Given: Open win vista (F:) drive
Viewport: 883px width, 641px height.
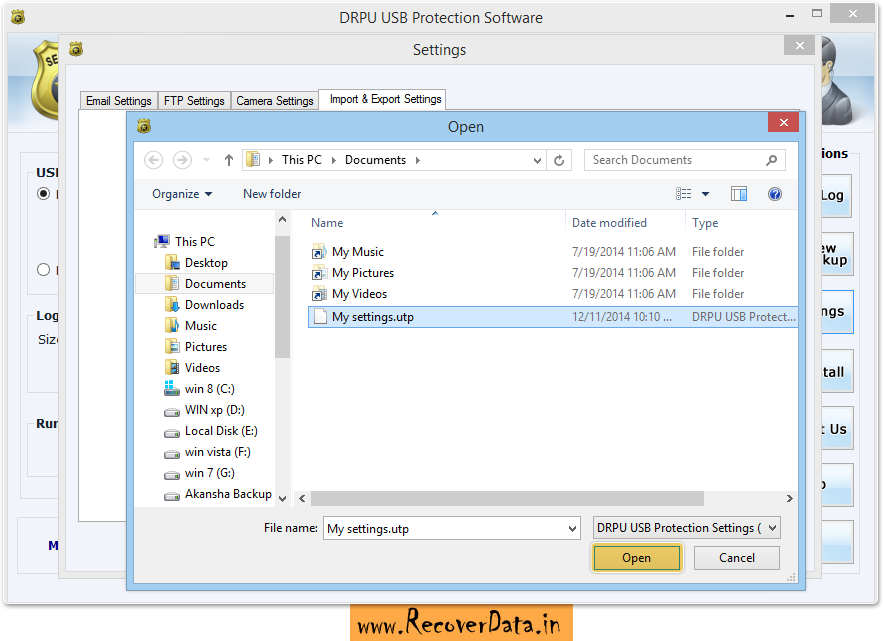Looking at the screenshot, I should (207, 452).
